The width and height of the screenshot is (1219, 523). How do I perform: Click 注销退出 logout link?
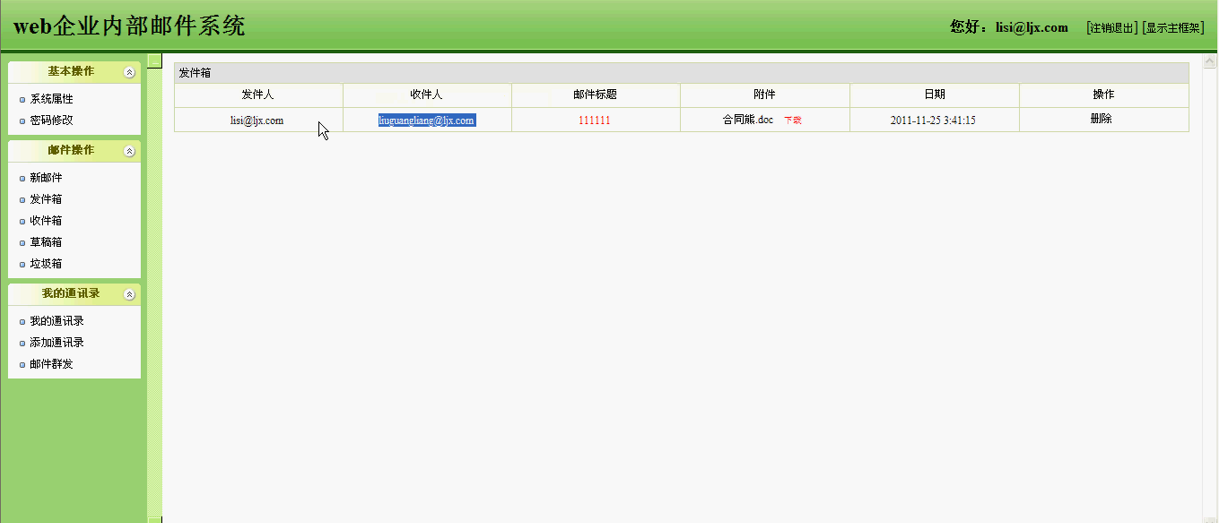[x=1112, y=28]
